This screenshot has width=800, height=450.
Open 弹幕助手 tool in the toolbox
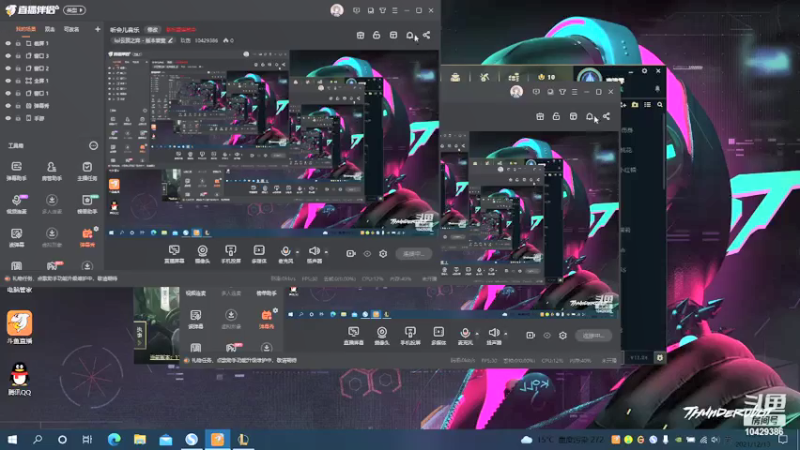[x=16, y=171]
